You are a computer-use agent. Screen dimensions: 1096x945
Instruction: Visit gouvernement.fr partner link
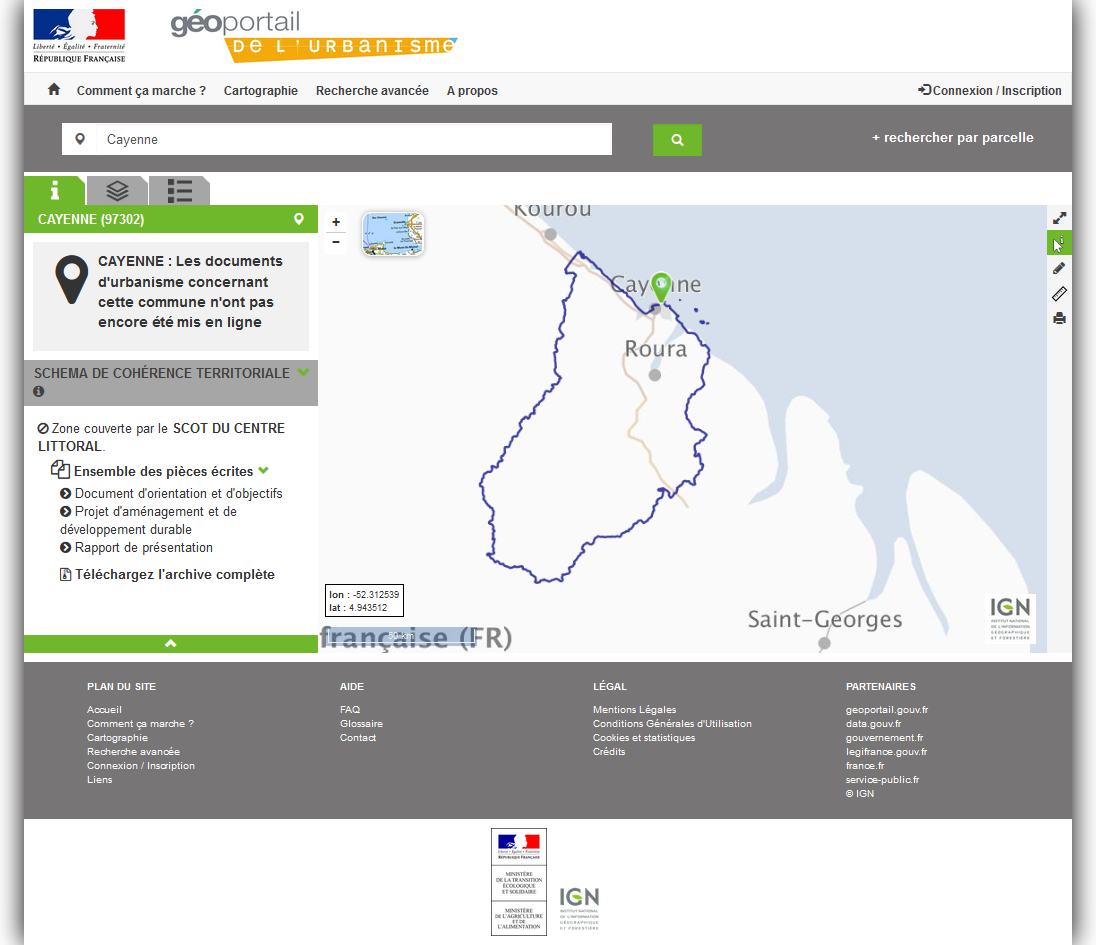(884, 737)
